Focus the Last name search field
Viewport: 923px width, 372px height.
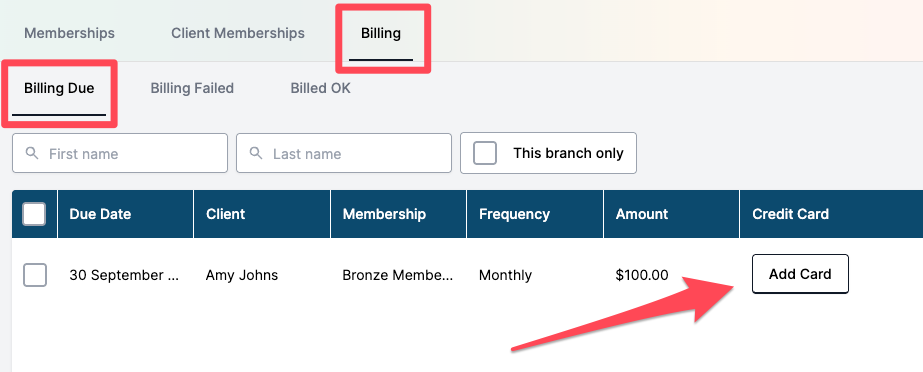[344, 153]
